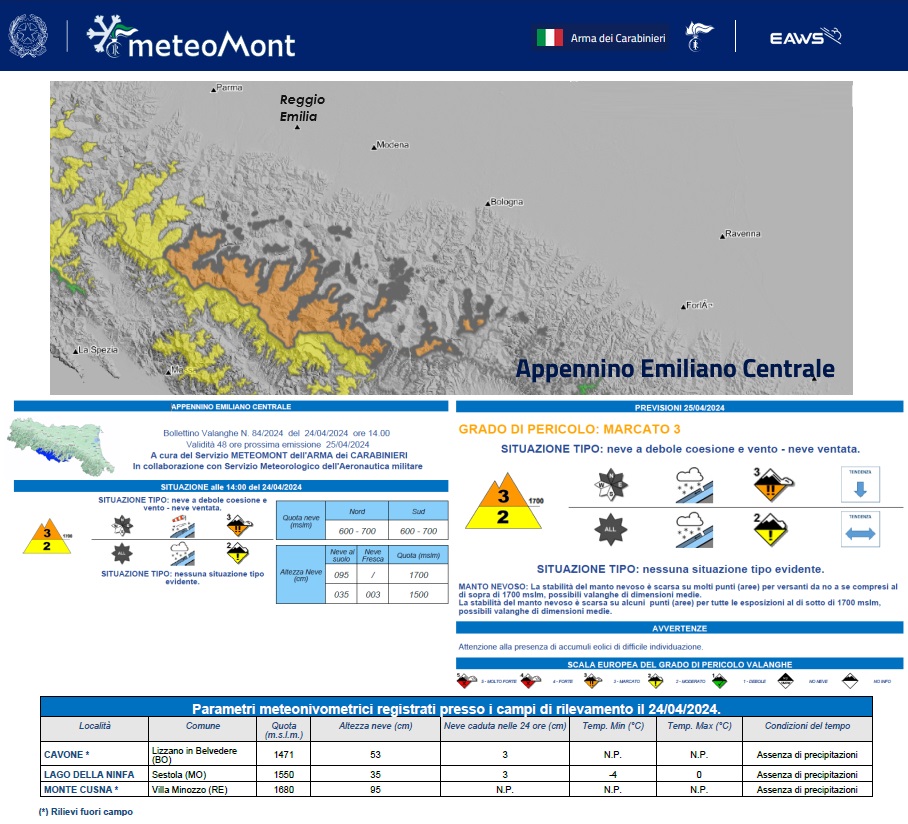This screenshot has width=908, height=824.
Task: Click the forecast danger level 3 diamond icon
Action: pyautogui.click(x=771, y=485)
